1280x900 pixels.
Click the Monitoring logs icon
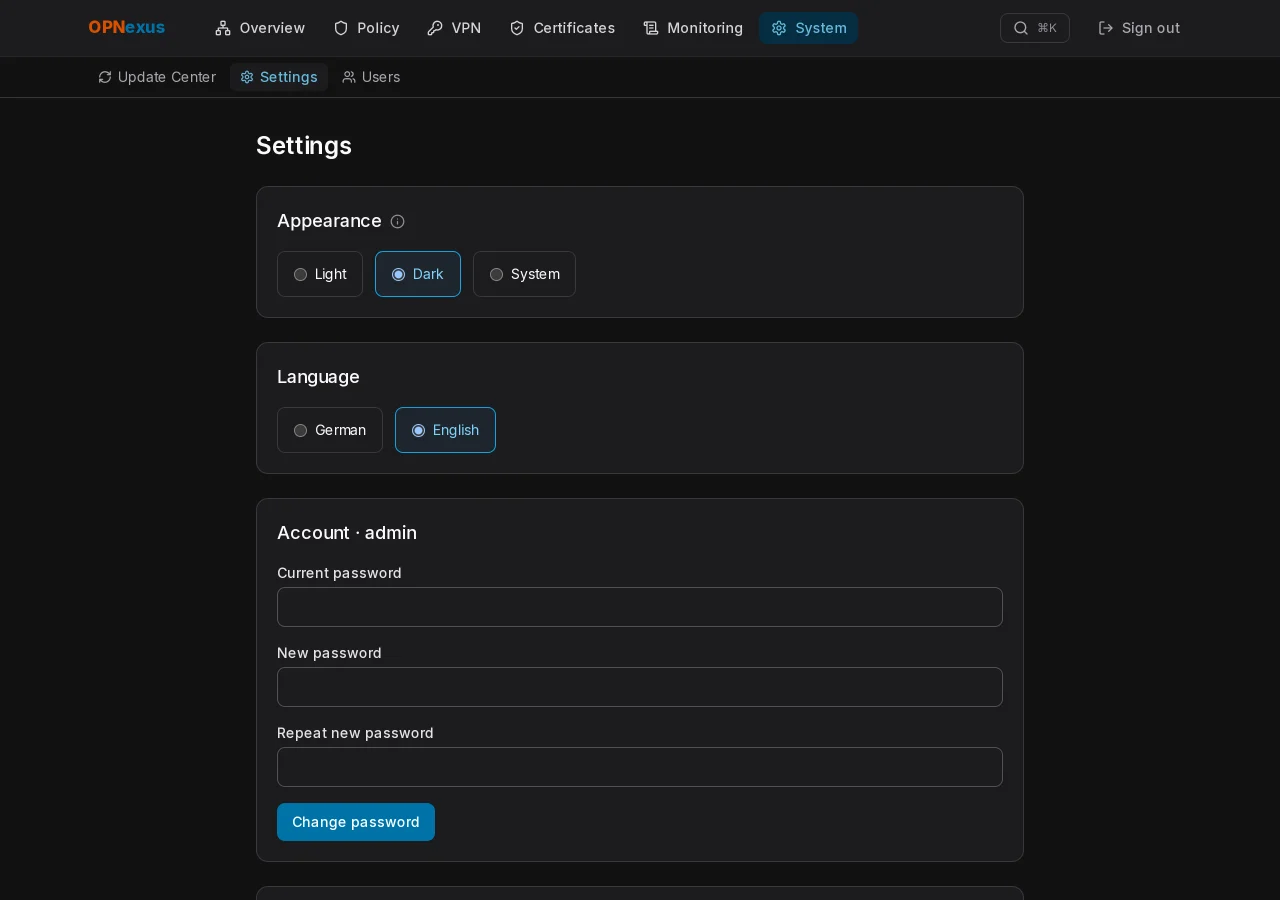pos(651,28)
